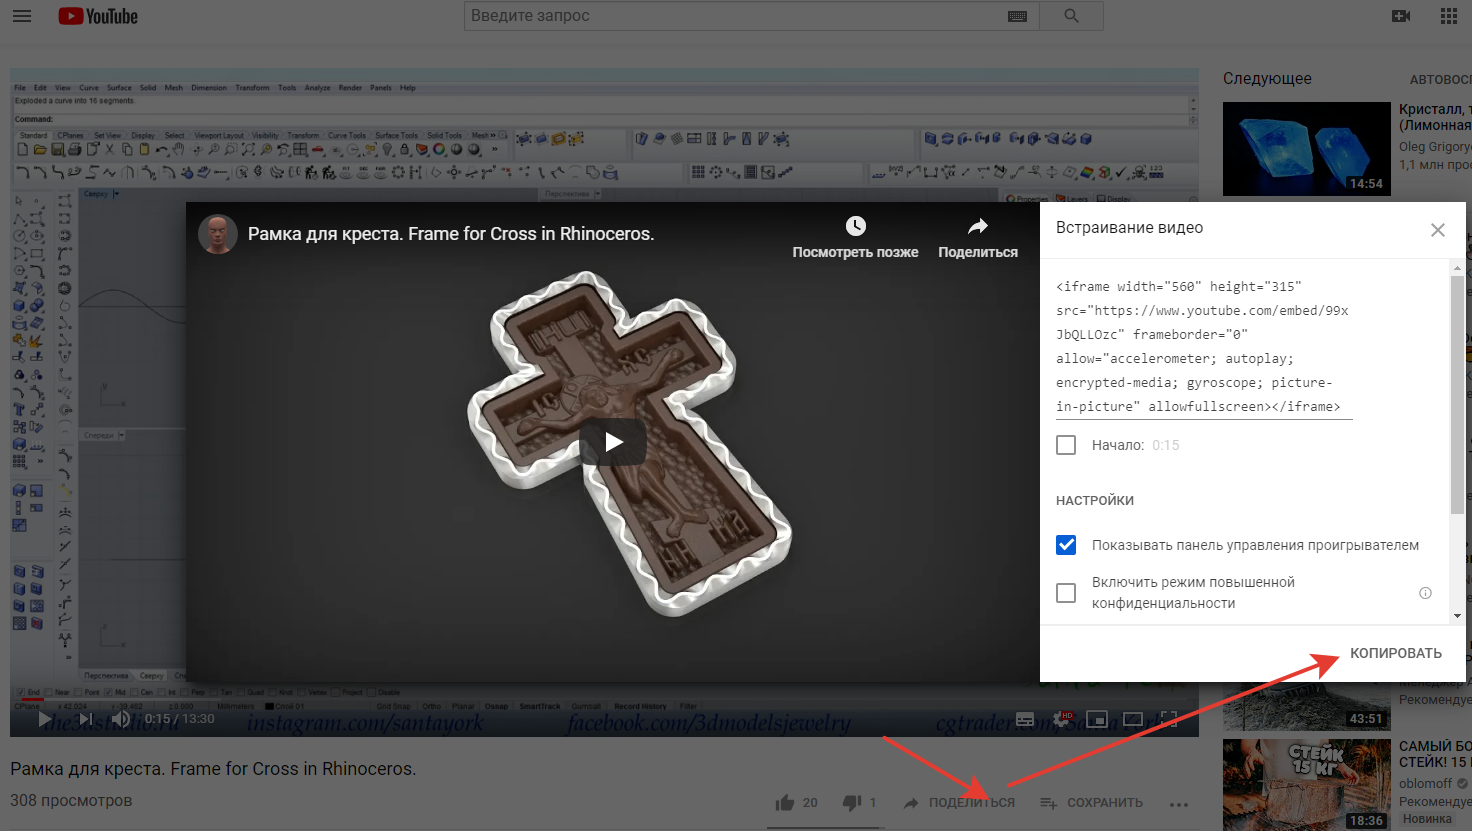This screenshot has width=1472, height=831.
Task: Click the embed dialog scroll-down arrow
Action: coord(1457,616)
